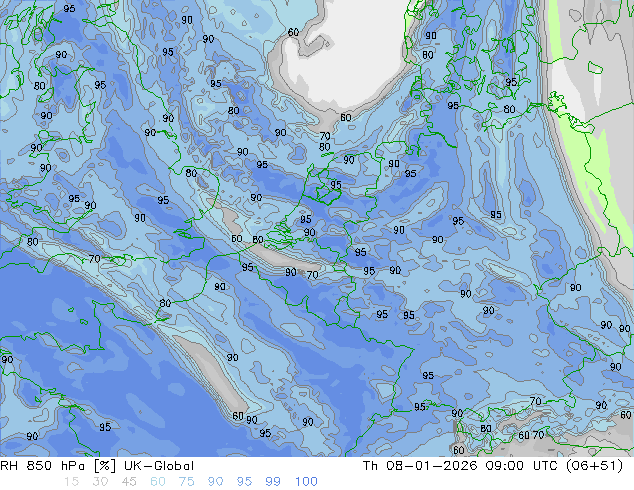Click the legend value '45'

coord(129,482)
